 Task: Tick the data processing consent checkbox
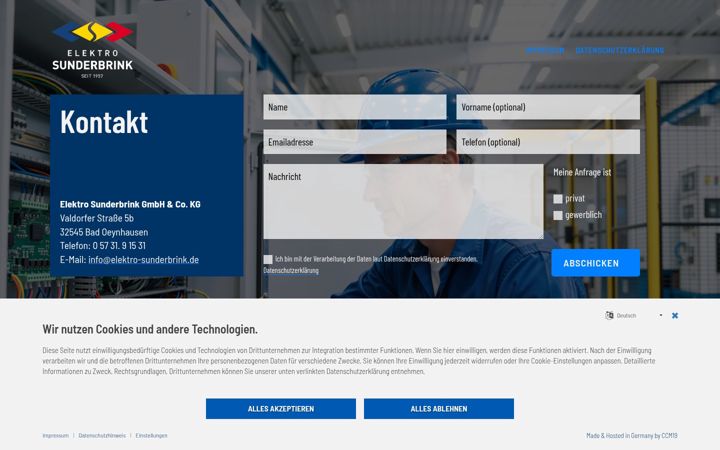click(268, 259)
